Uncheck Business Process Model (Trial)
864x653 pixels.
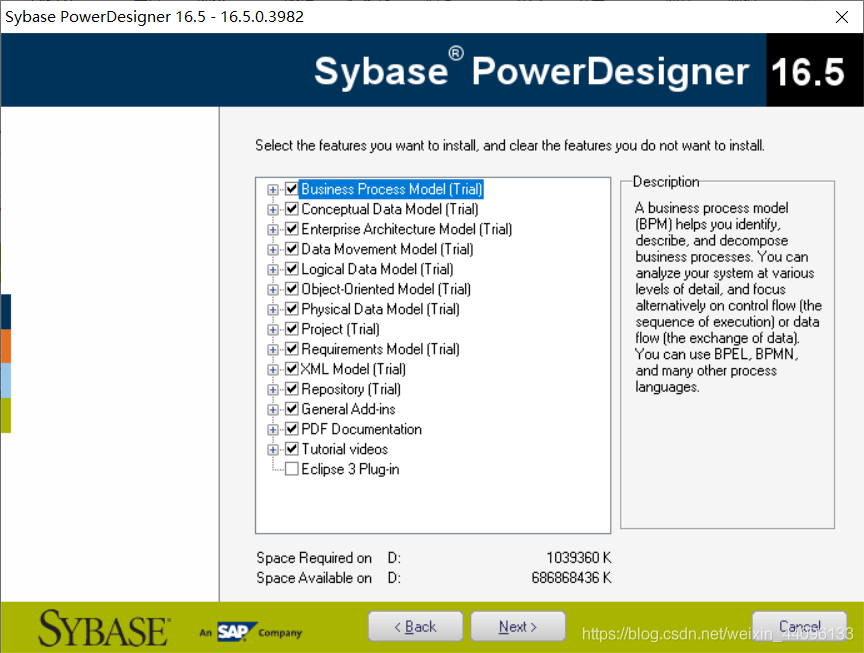pos(291,189)
